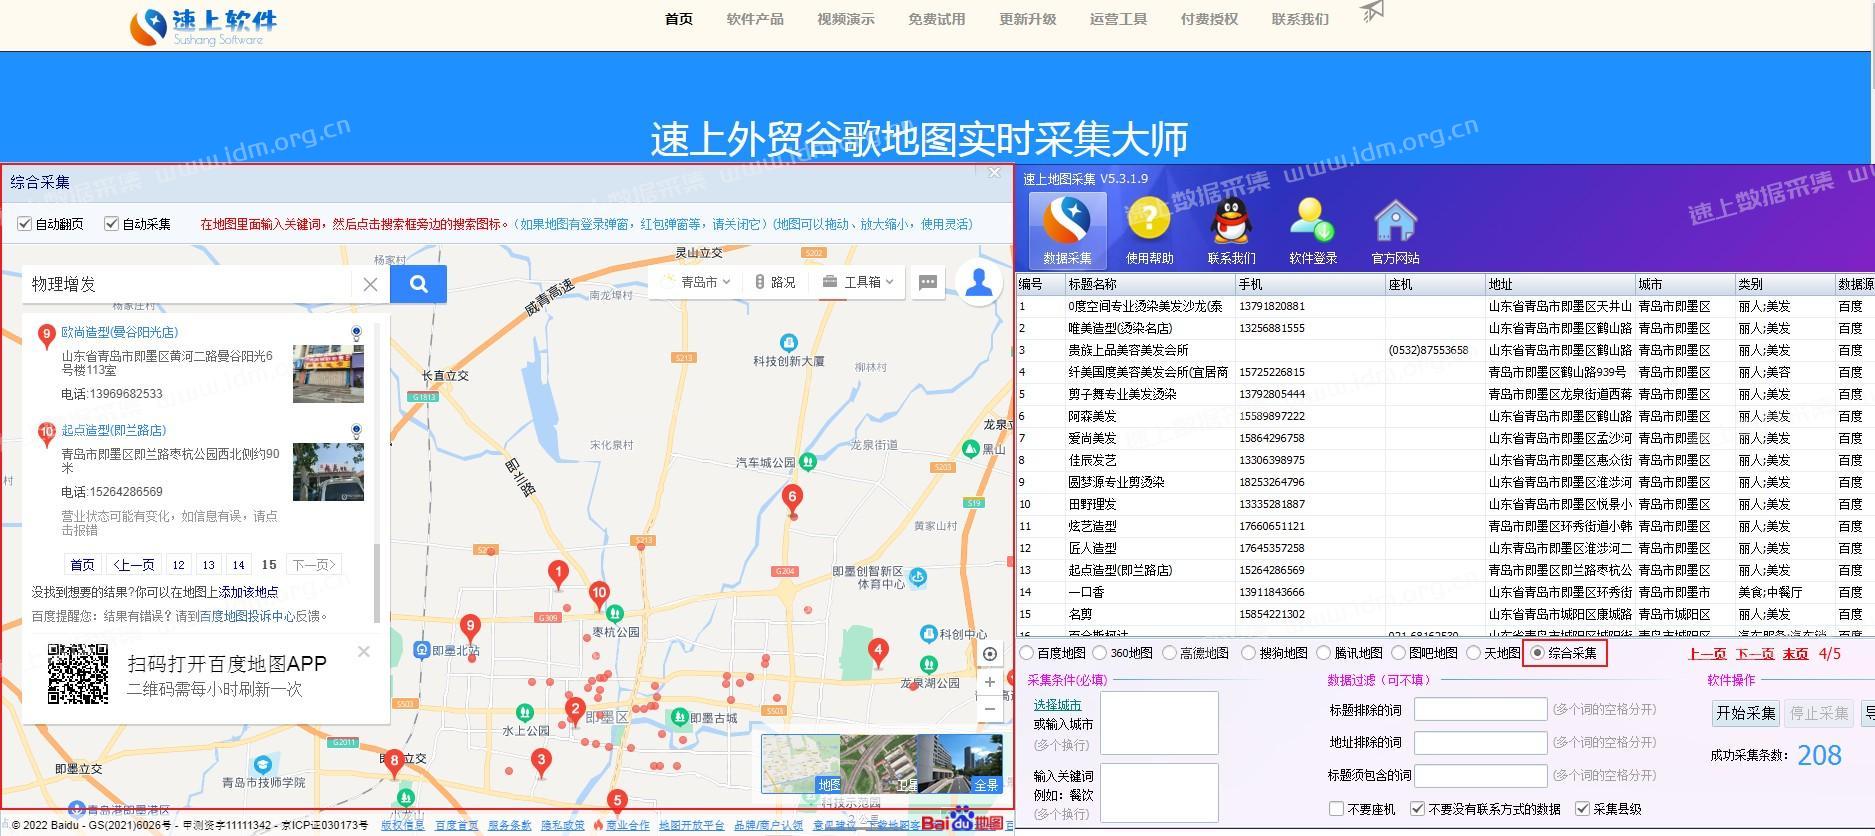Click 添加该地点 link
This screenshot has width=1875, height=836.
(249, 592)
